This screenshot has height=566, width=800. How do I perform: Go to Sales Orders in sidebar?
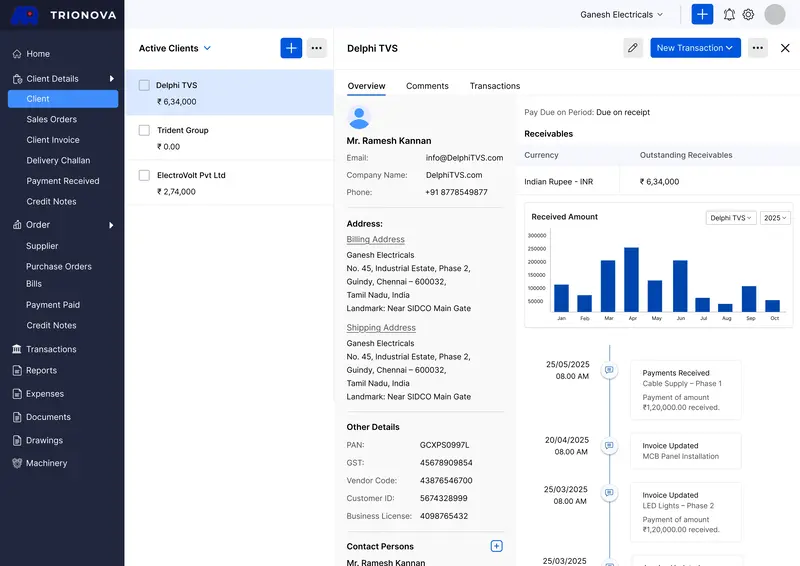[x=51, y=119]
